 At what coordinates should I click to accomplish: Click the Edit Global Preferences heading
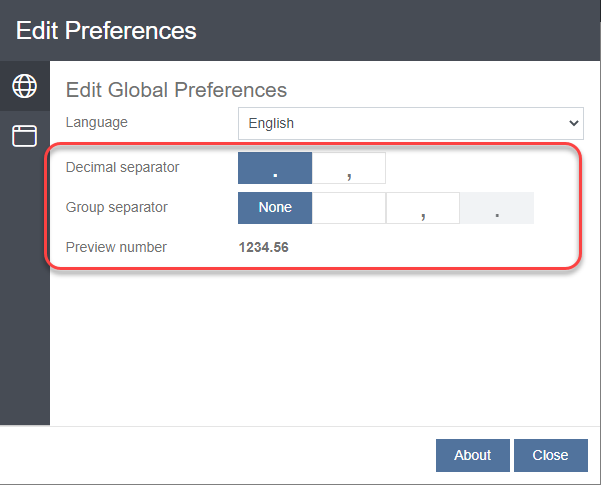click(x=176, y=90)
